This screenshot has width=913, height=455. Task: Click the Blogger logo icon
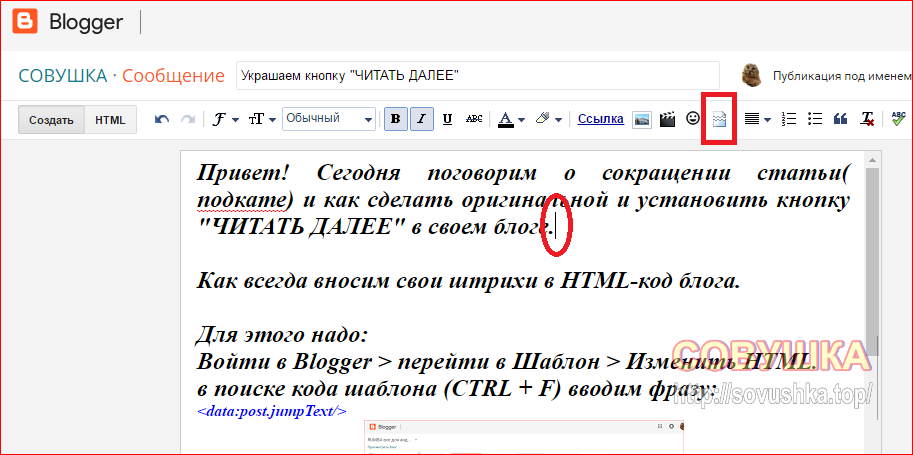point(25,22)
